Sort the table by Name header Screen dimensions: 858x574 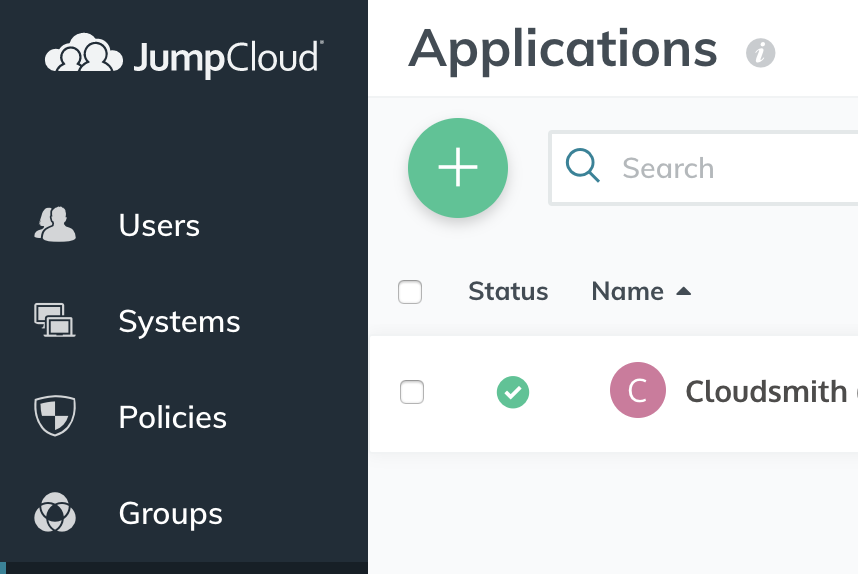pos(628,291)
